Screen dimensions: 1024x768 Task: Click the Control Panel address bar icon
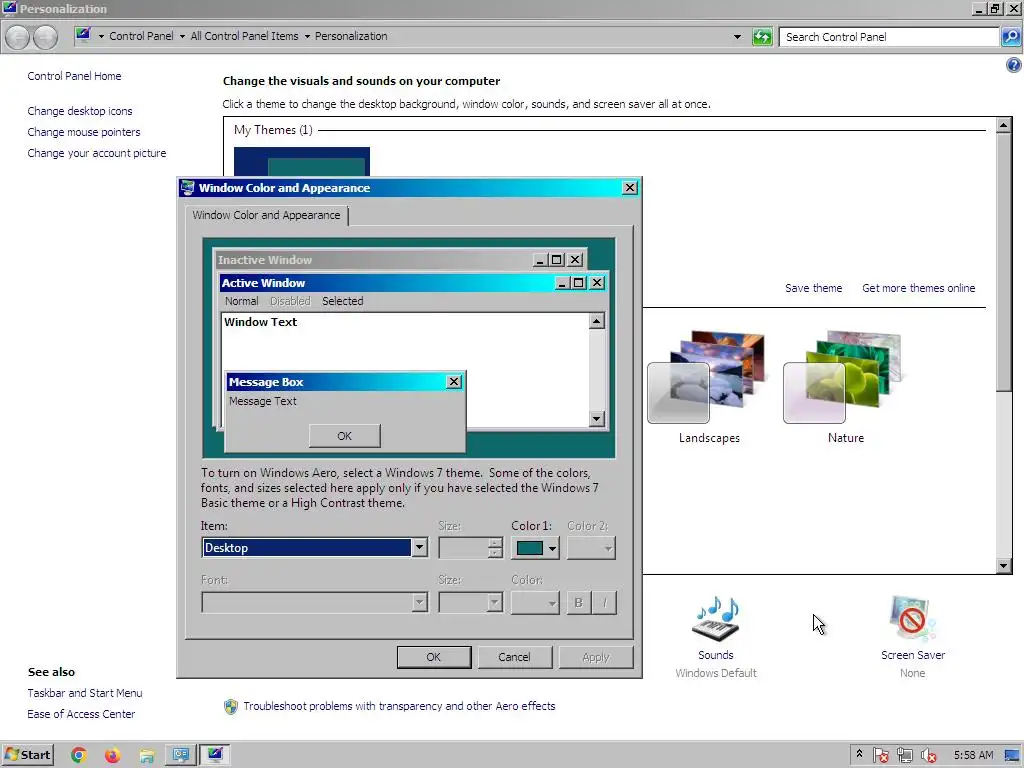point(83,35)
